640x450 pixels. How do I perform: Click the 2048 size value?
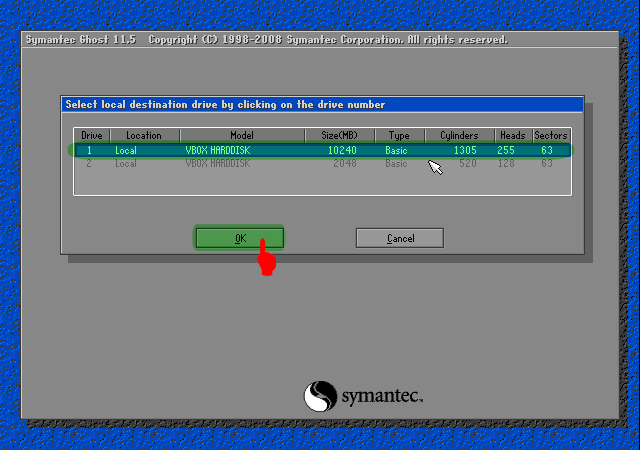coord(345,164)
